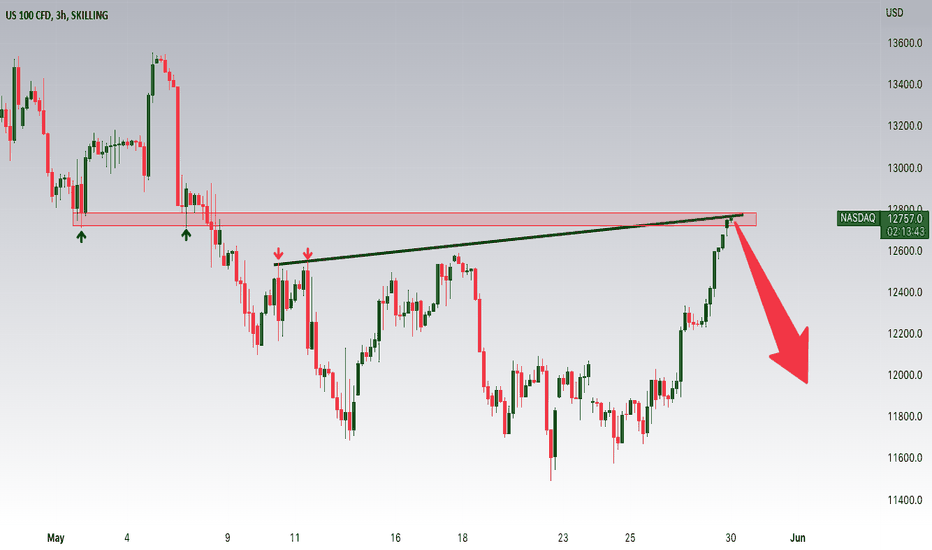Image resolution: width=932 pixels, height=550 pixels.
Task: Click the date label 4 on the time axis
Action: [x=127, y=538]
